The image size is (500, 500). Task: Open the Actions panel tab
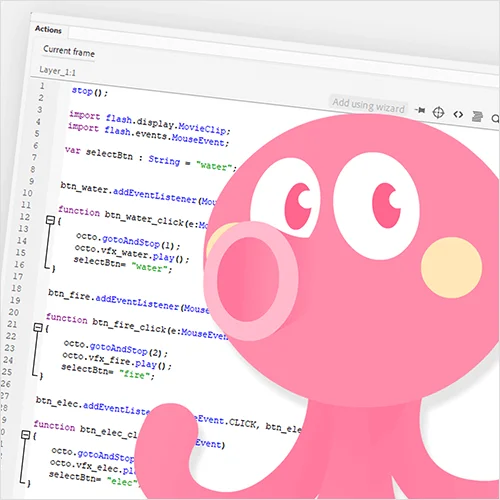48,30
